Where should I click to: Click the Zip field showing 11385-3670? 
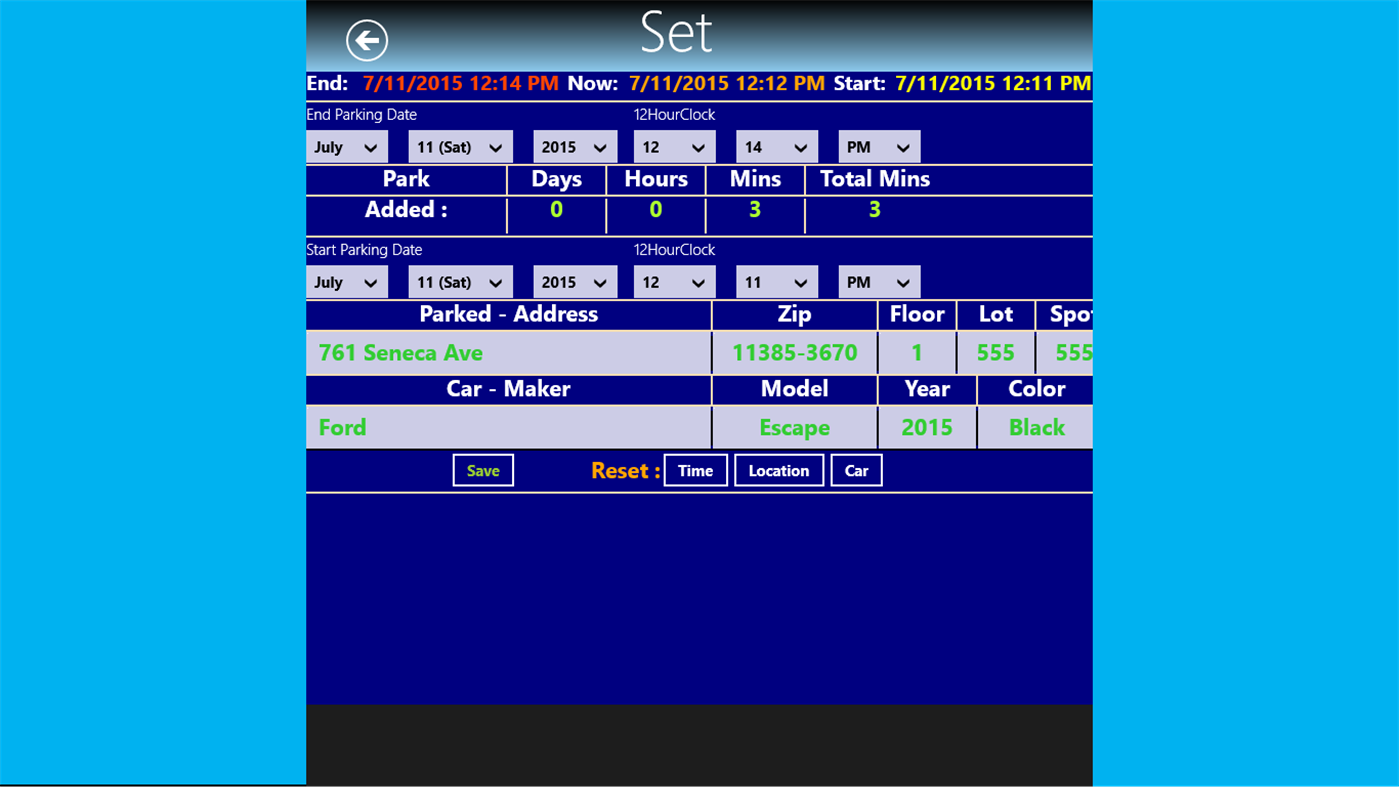click(x=794, y=352)
